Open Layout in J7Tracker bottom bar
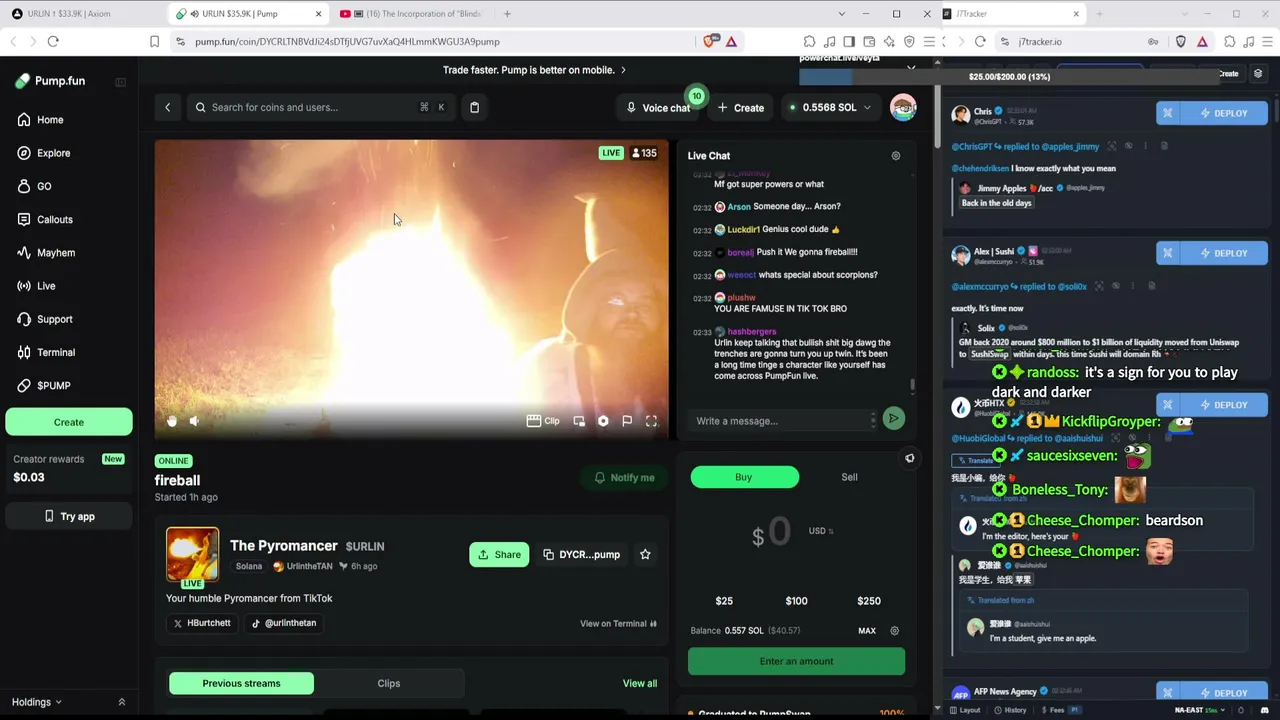The width and height of the screenshot is (1280, 720). (965, 710)
